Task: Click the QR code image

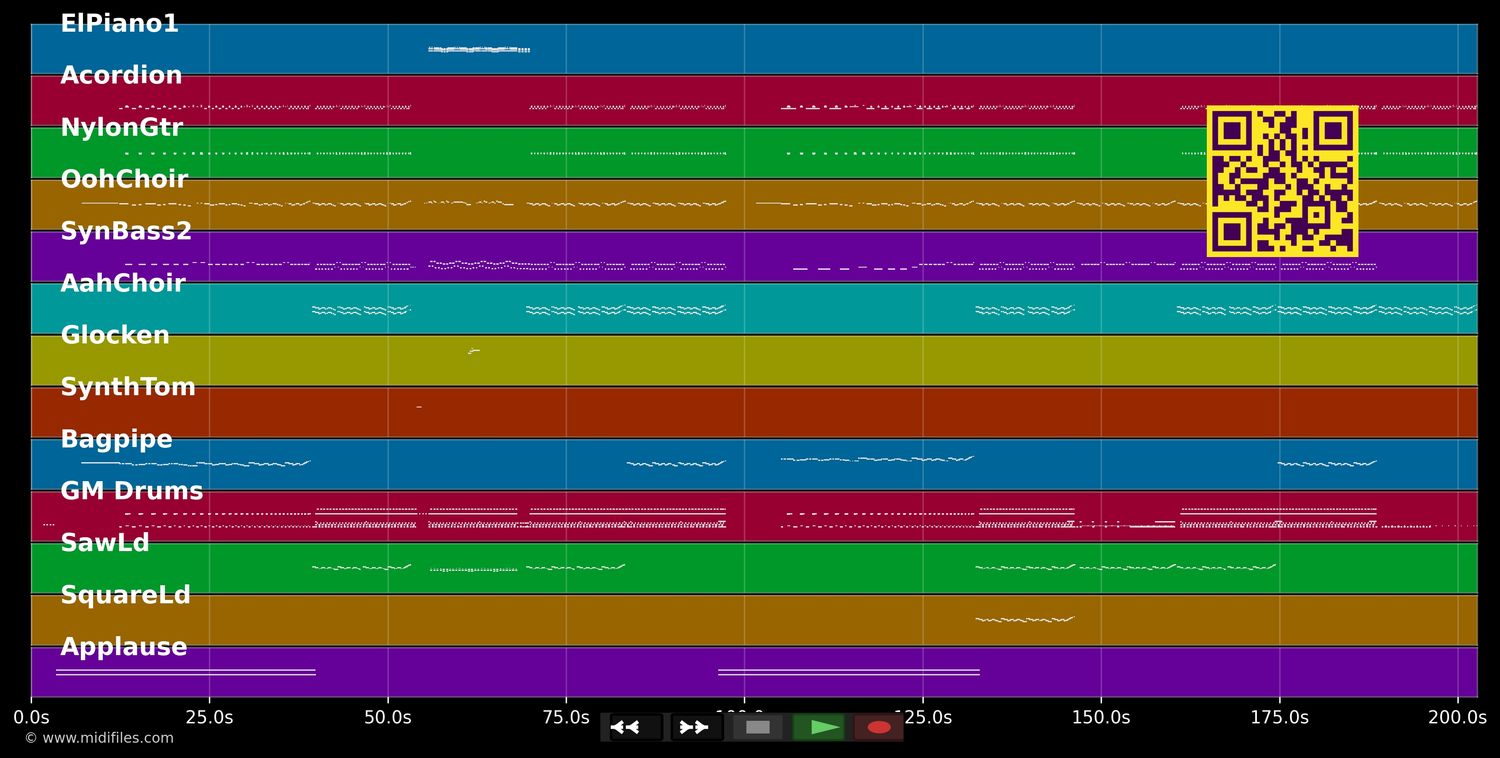Action: (1282, 181)
